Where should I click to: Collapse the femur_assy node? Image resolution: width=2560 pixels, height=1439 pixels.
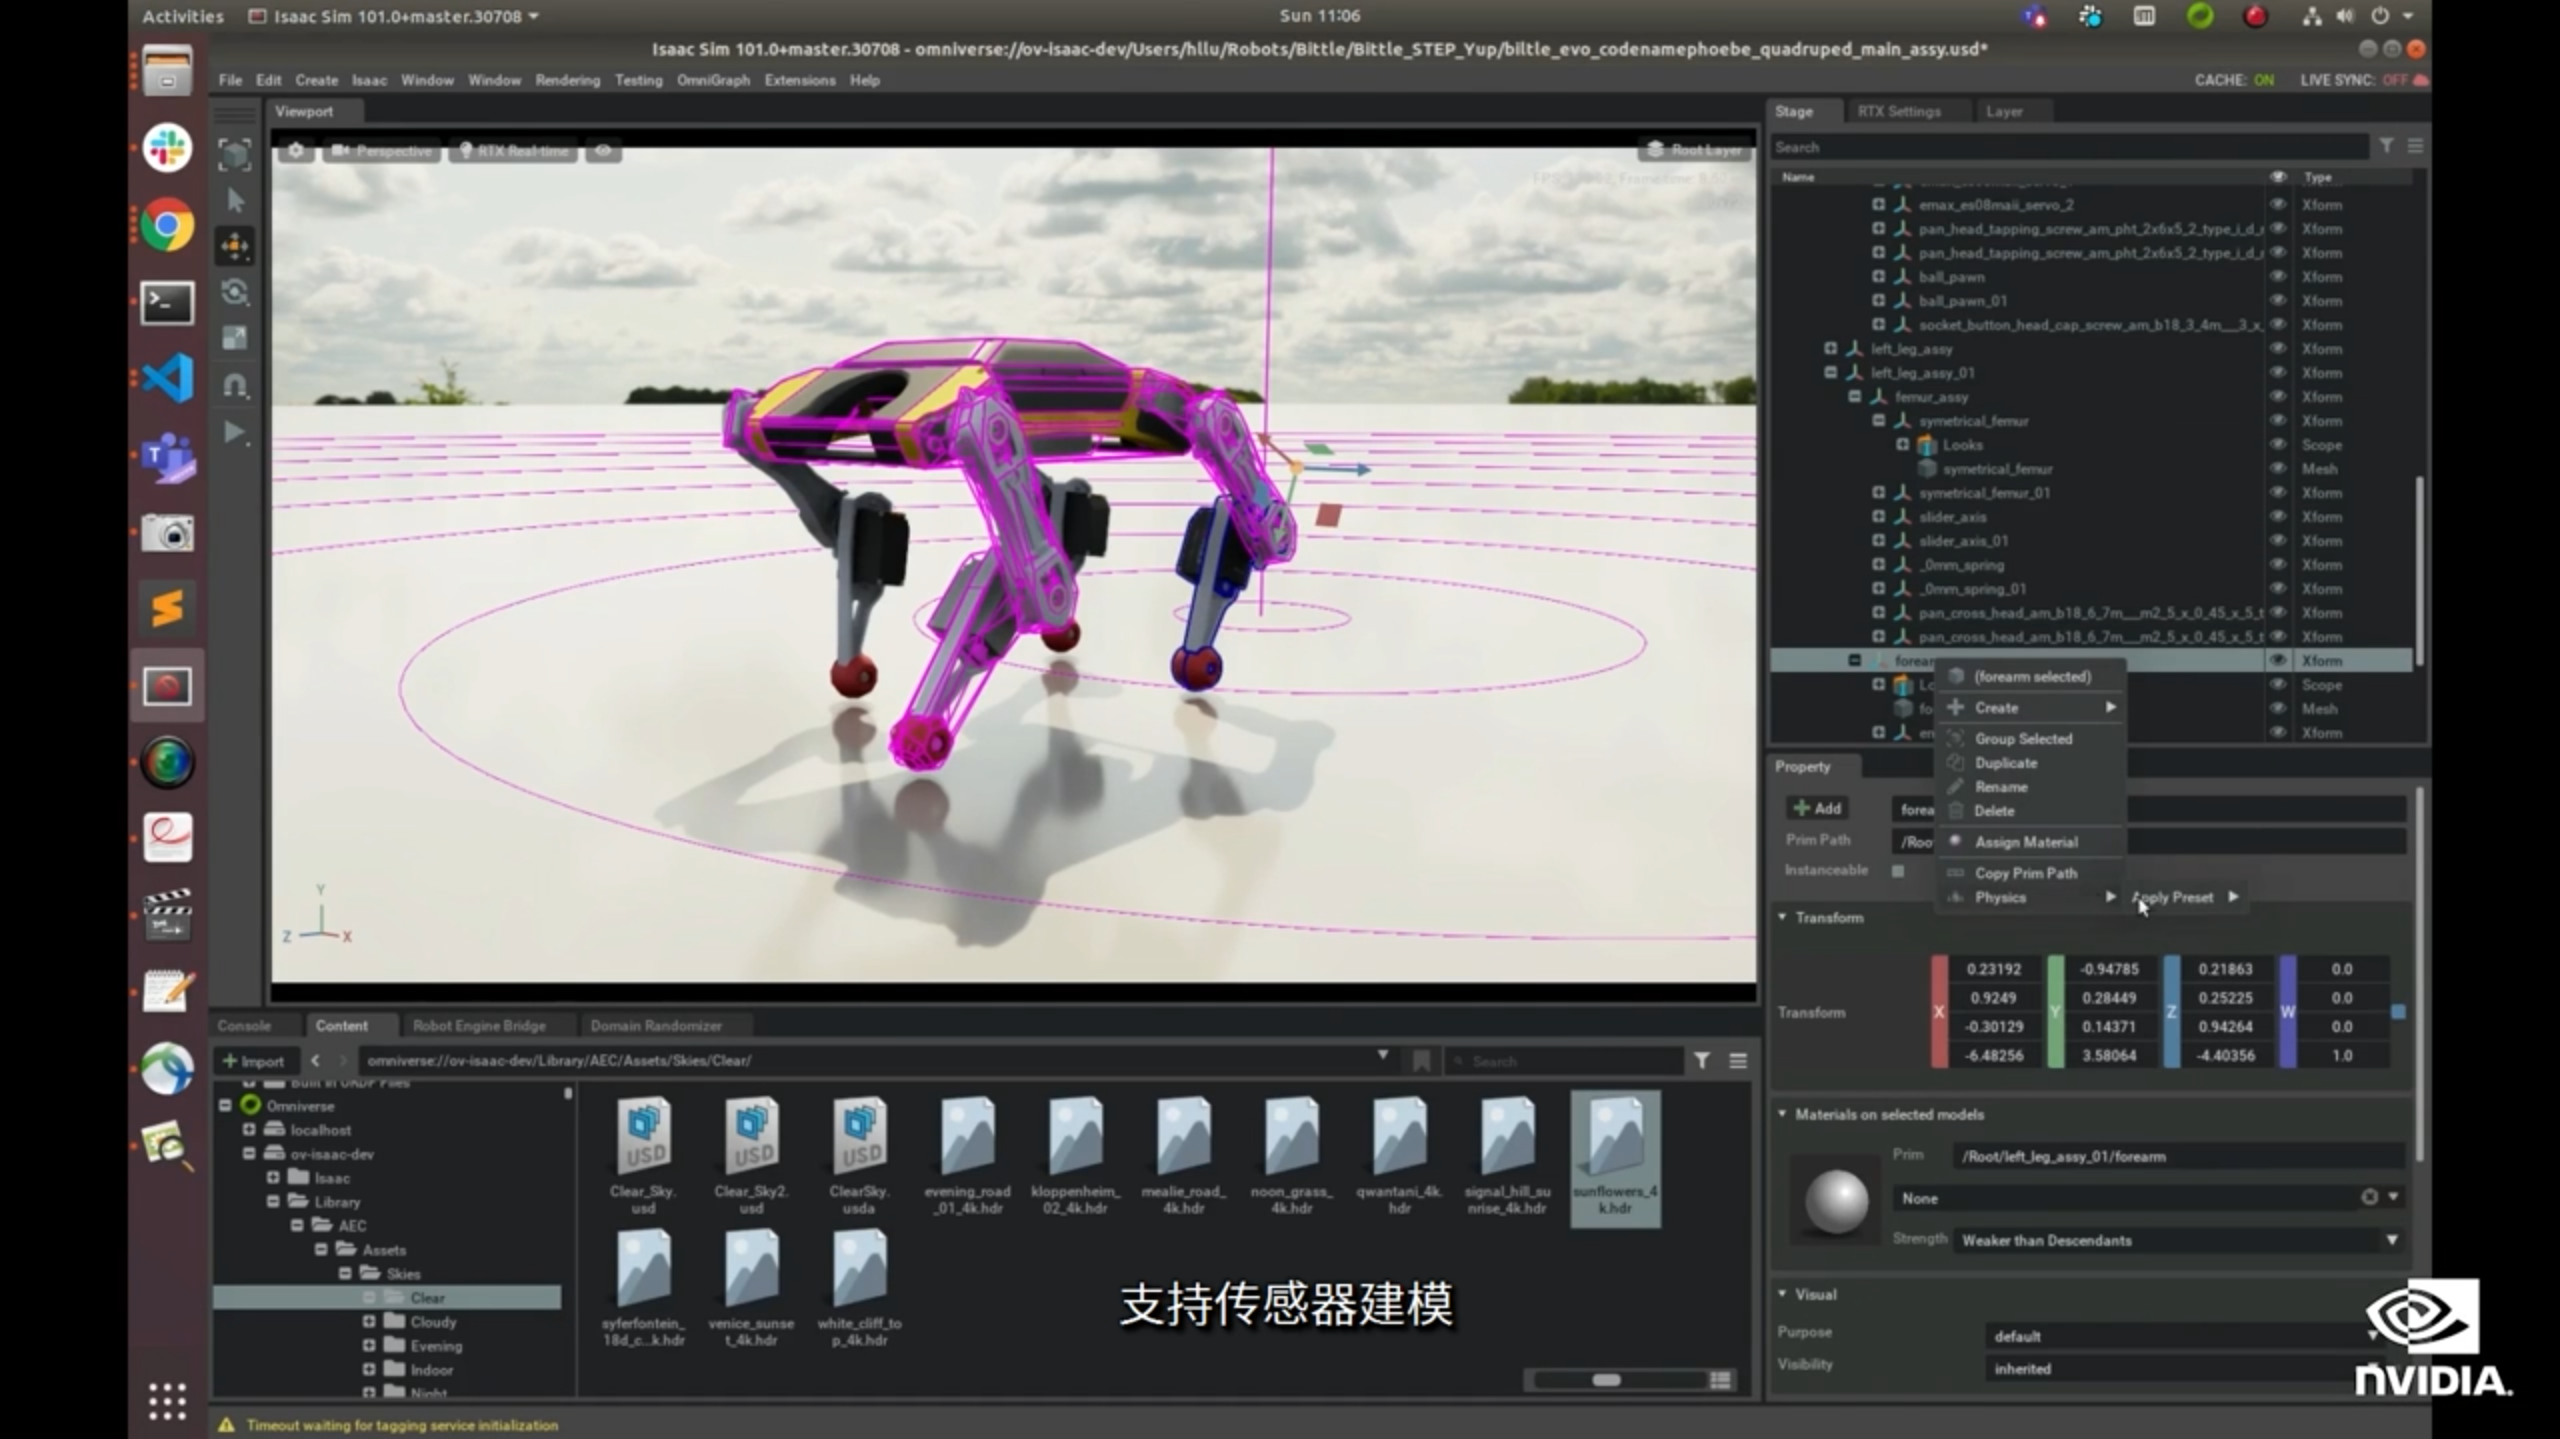click(x=1854, y=396)
